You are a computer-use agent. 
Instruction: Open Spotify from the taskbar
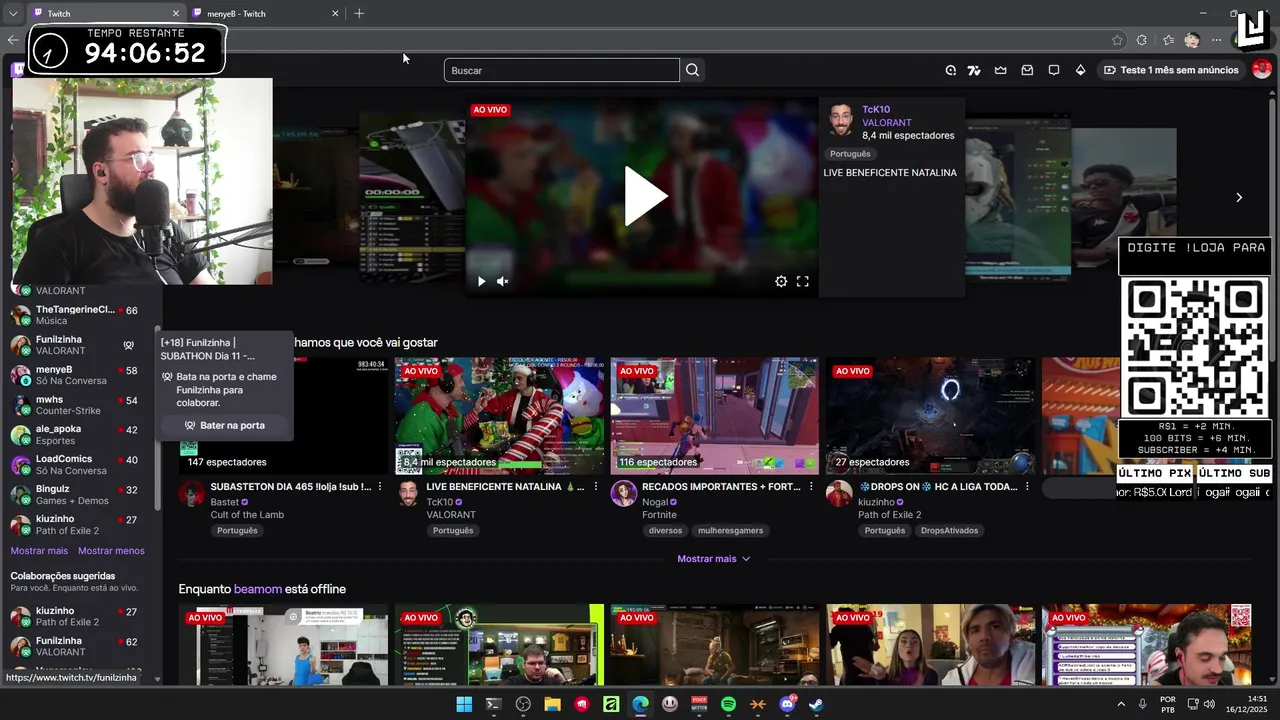click(728, 704)
